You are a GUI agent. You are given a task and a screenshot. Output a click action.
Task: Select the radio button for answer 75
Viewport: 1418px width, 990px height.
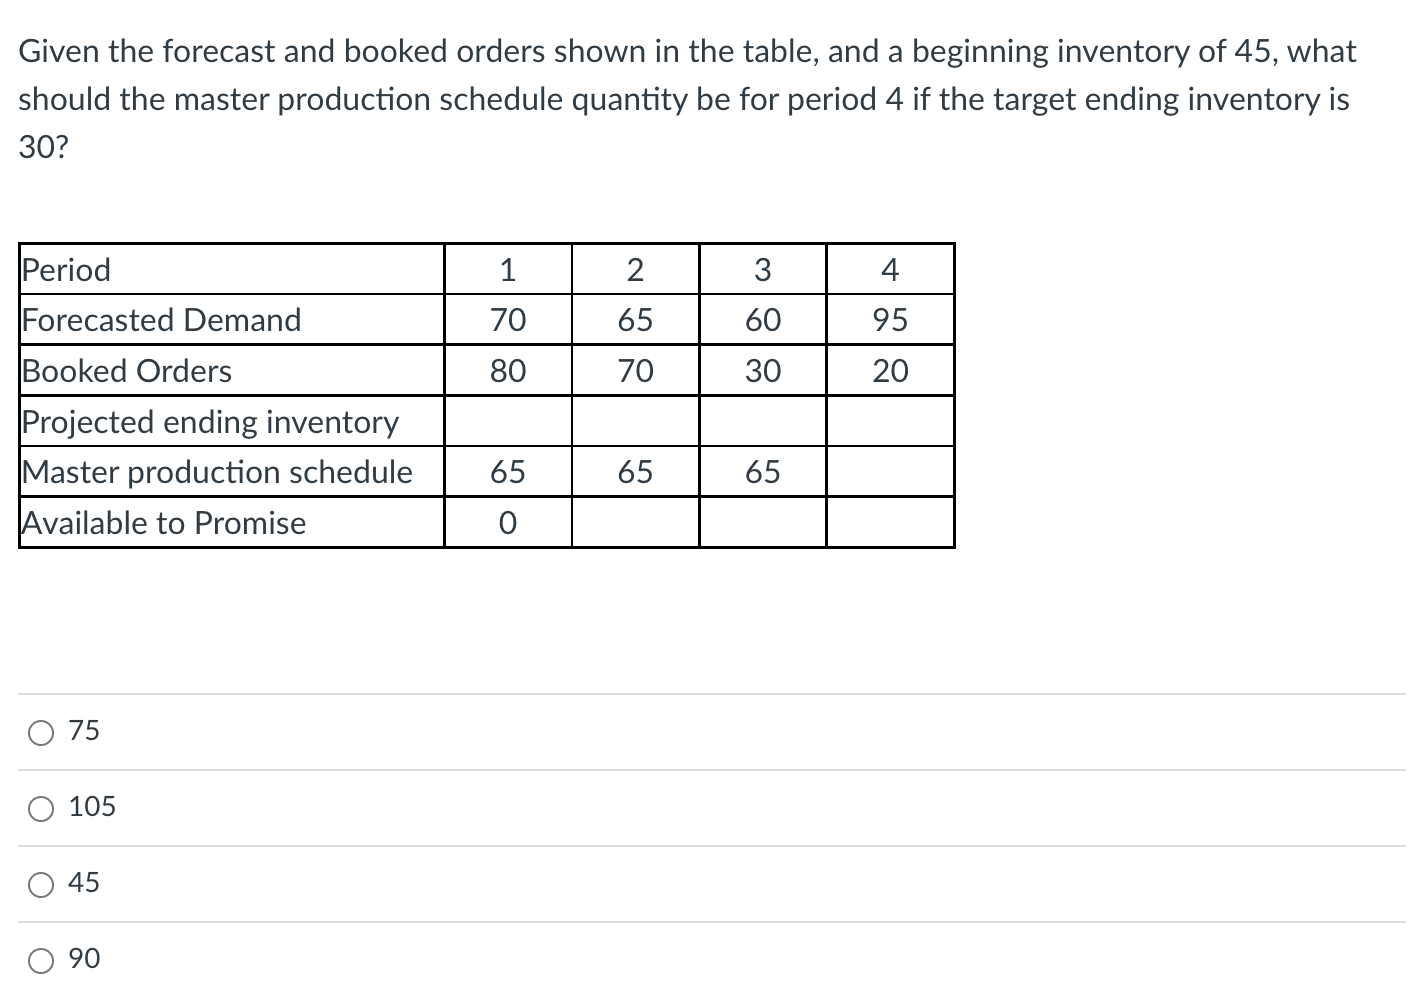pyautogui.click(x=40, y=732)
